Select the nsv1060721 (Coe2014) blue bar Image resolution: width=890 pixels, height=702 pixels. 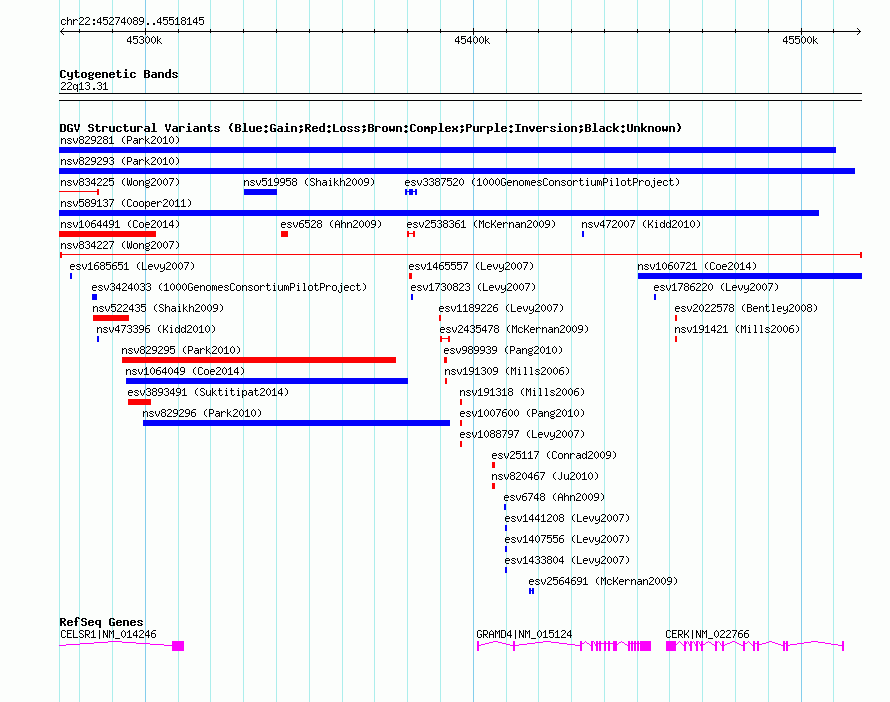click(x=750, y=276)
